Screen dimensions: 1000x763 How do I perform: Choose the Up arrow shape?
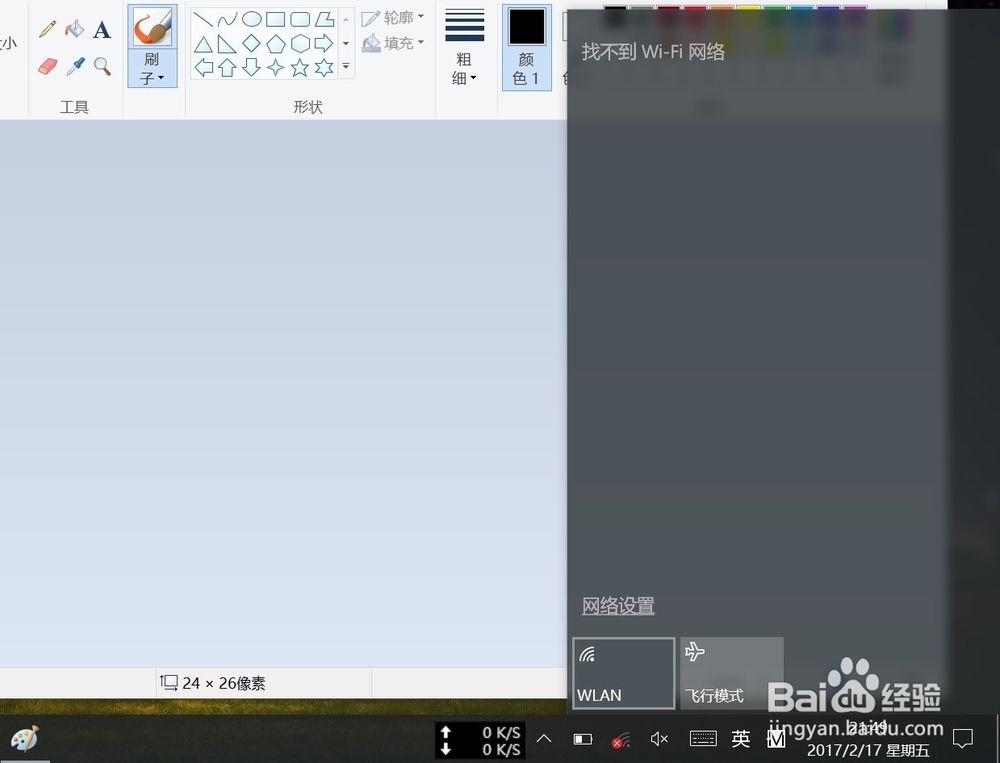coord(227,67)
